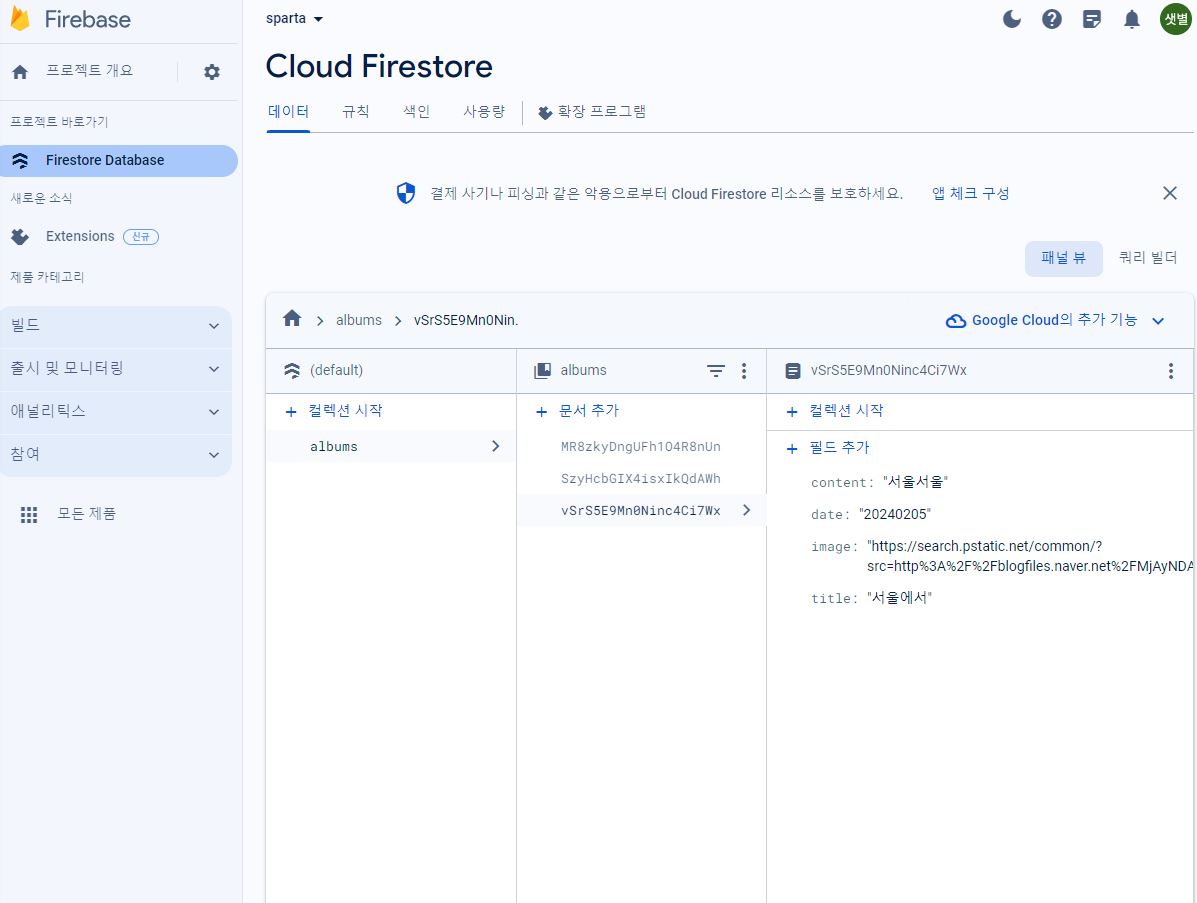
Task: Select document vSrS5E9Mn0Ninc4Ci7Wx in list
Action: click(640, 511)
